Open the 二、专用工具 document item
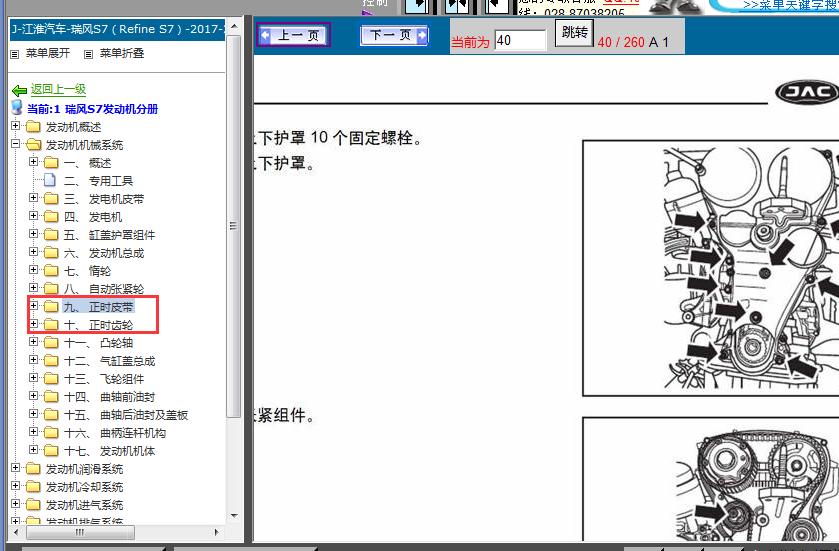Viewport: 839px width, 551px height. [98, 181]
